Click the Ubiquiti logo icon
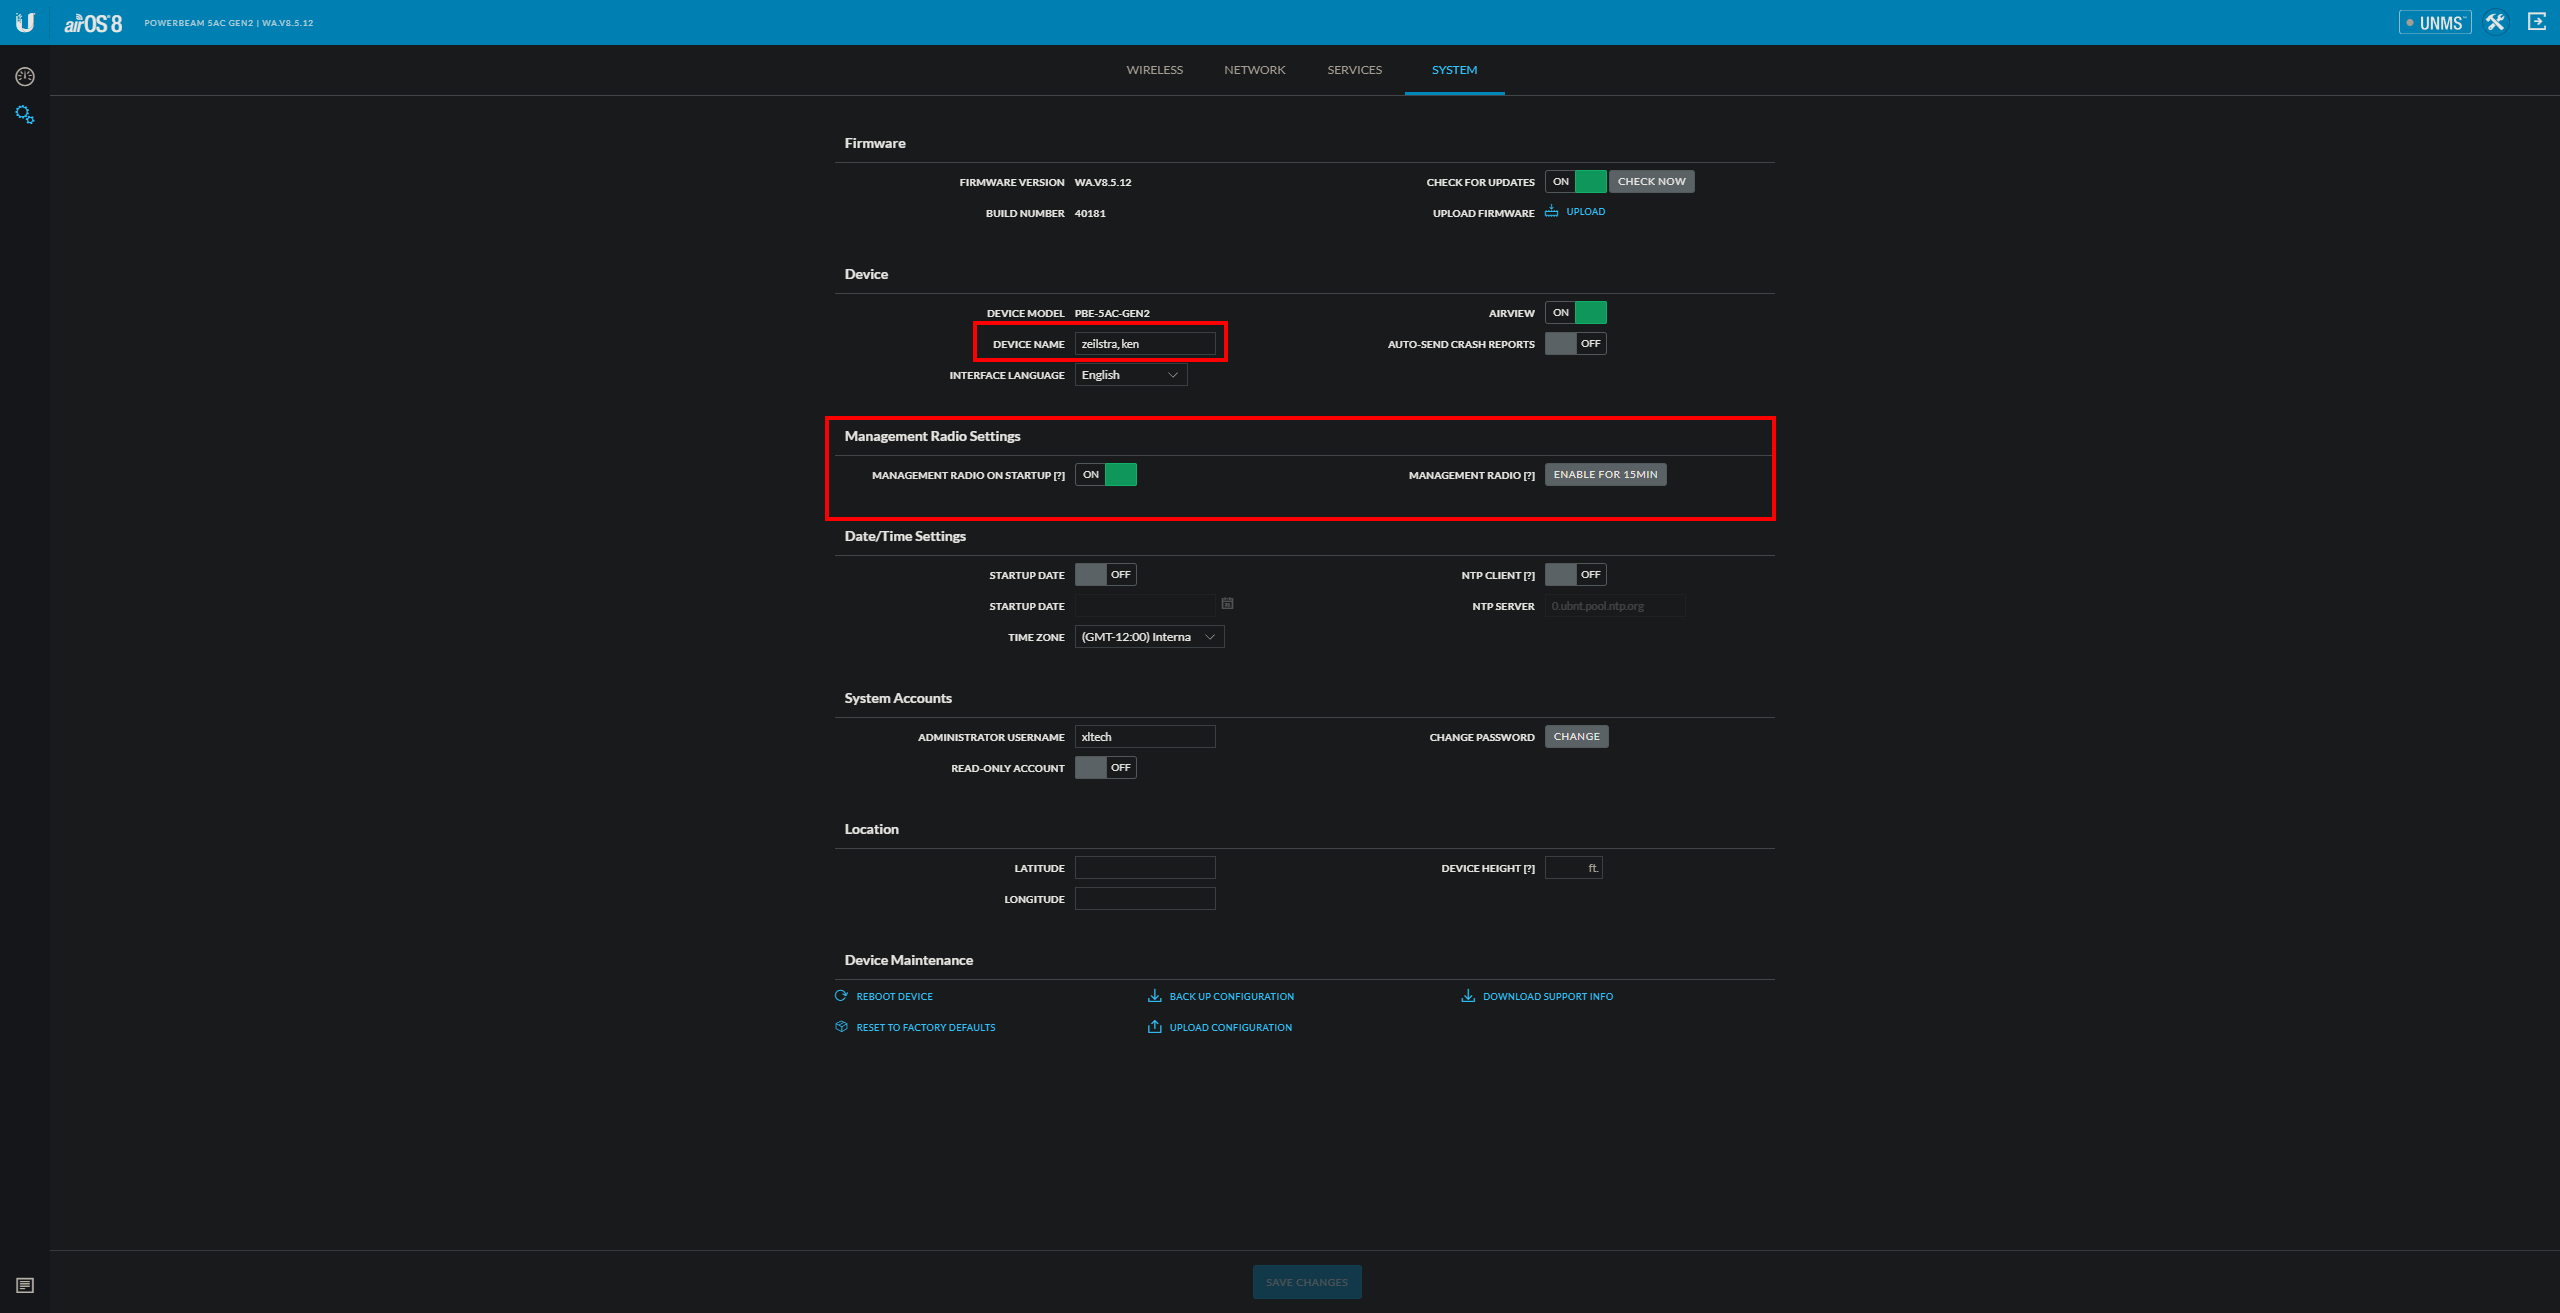2560x1313 pixels. point(25,22)
